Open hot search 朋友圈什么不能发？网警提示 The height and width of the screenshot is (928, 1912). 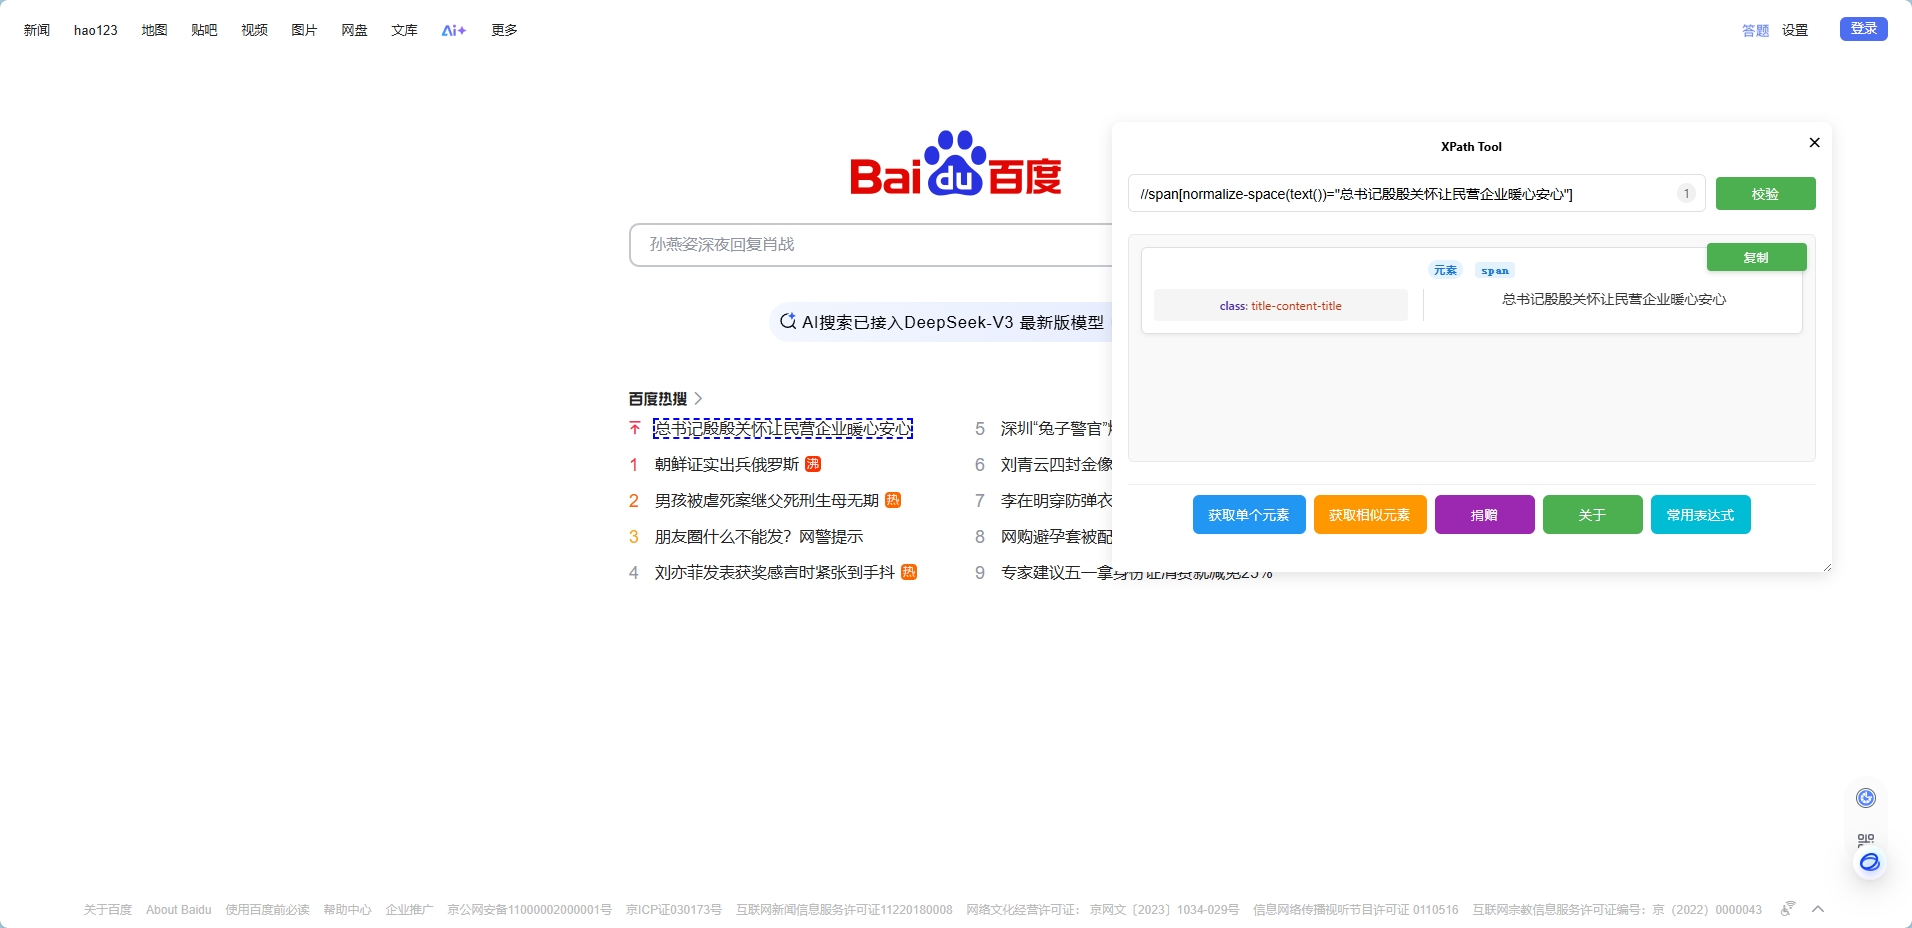click(759, 536)
